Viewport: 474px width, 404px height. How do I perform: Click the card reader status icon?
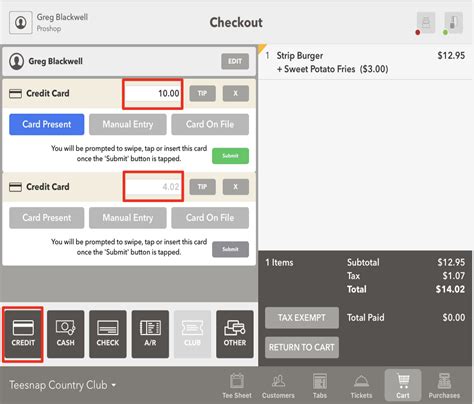coord(453,23)
